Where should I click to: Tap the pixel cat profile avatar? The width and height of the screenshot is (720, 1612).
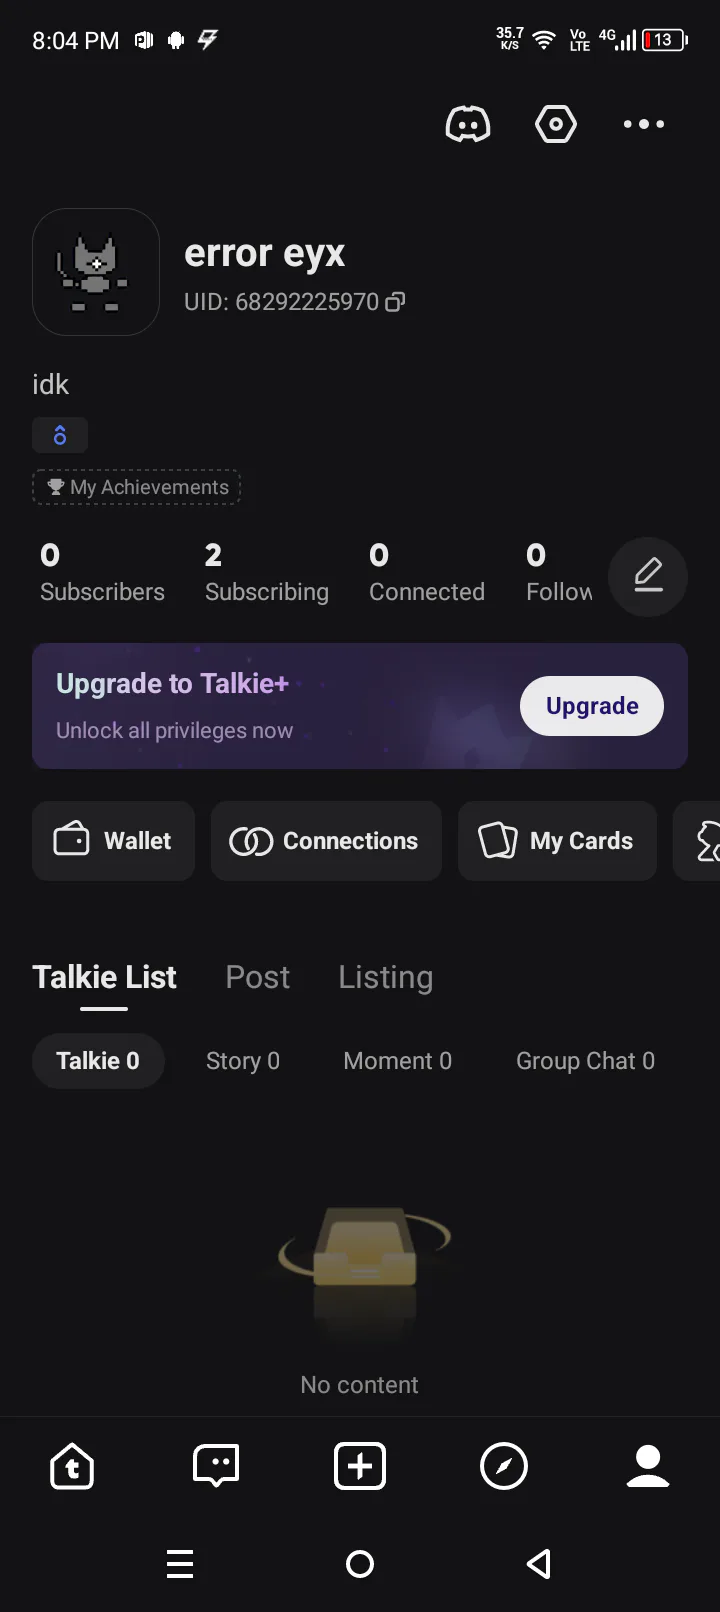click(96, 272)
